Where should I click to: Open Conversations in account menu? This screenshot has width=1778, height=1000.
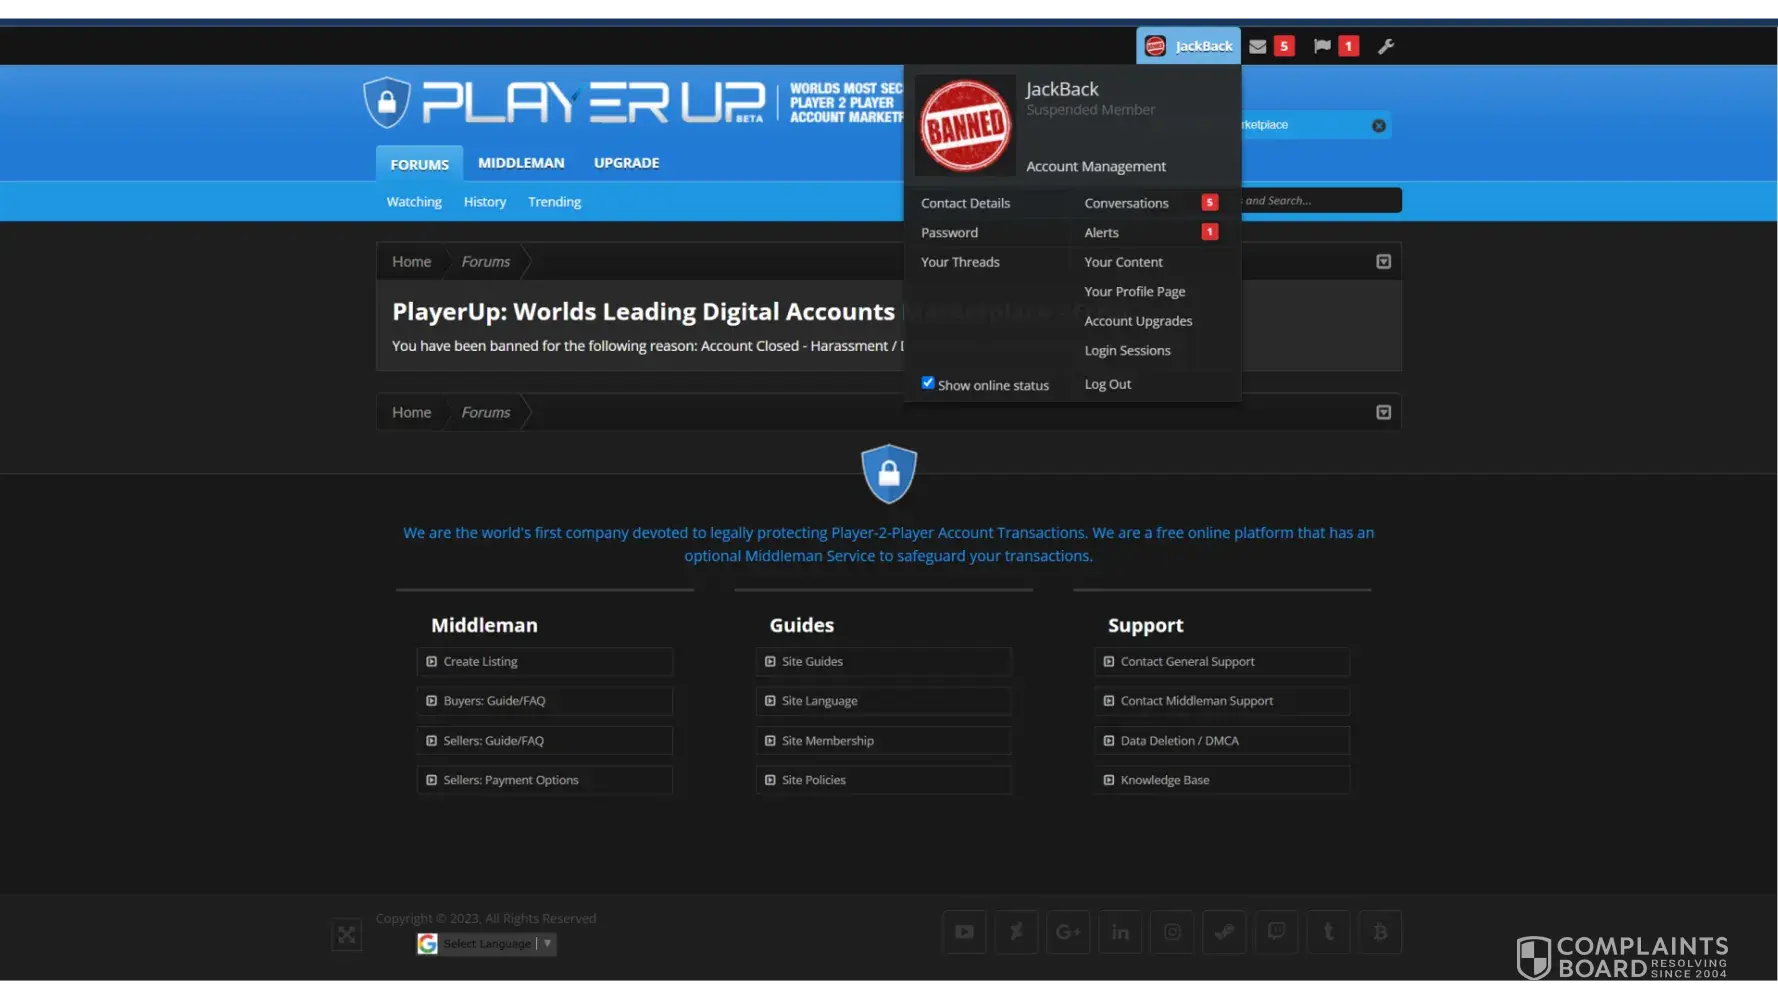coord(1127,203)
